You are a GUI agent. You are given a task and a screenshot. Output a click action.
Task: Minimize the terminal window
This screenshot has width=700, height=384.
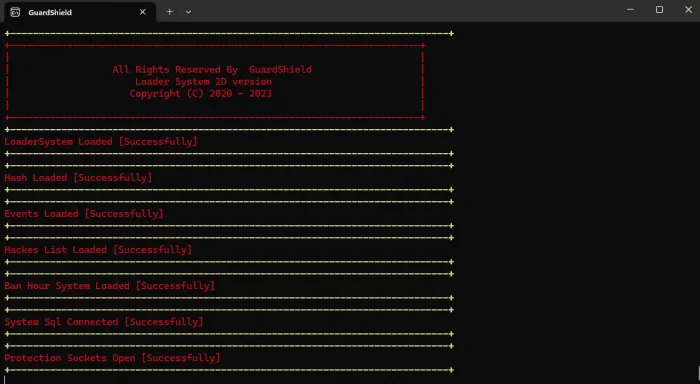point(630,10)
